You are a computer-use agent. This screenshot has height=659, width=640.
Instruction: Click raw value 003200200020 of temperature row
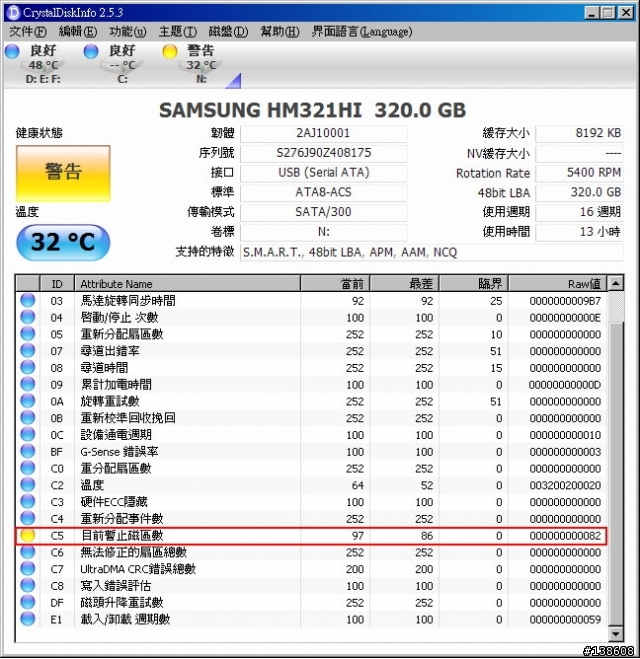point(565,485)
